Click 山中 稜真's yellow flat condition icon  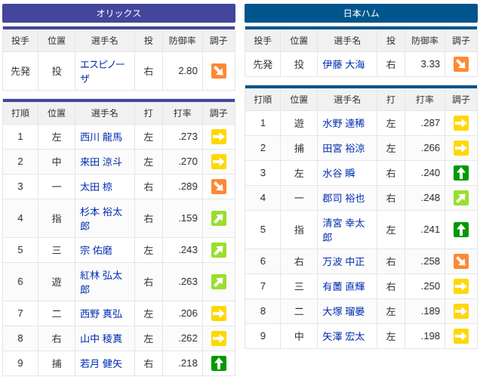[x=219, y=338]
